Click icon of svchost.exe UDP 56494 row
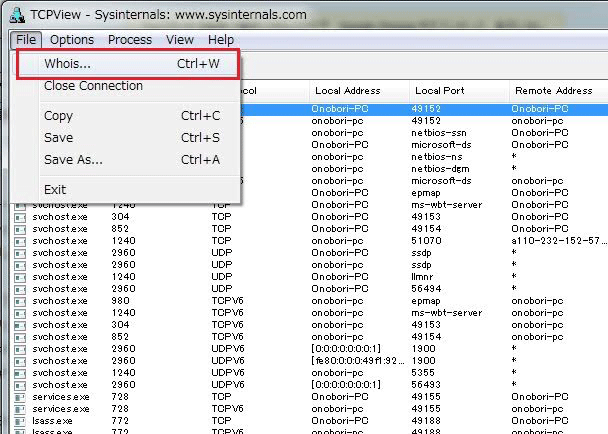 tap(20, 290)
